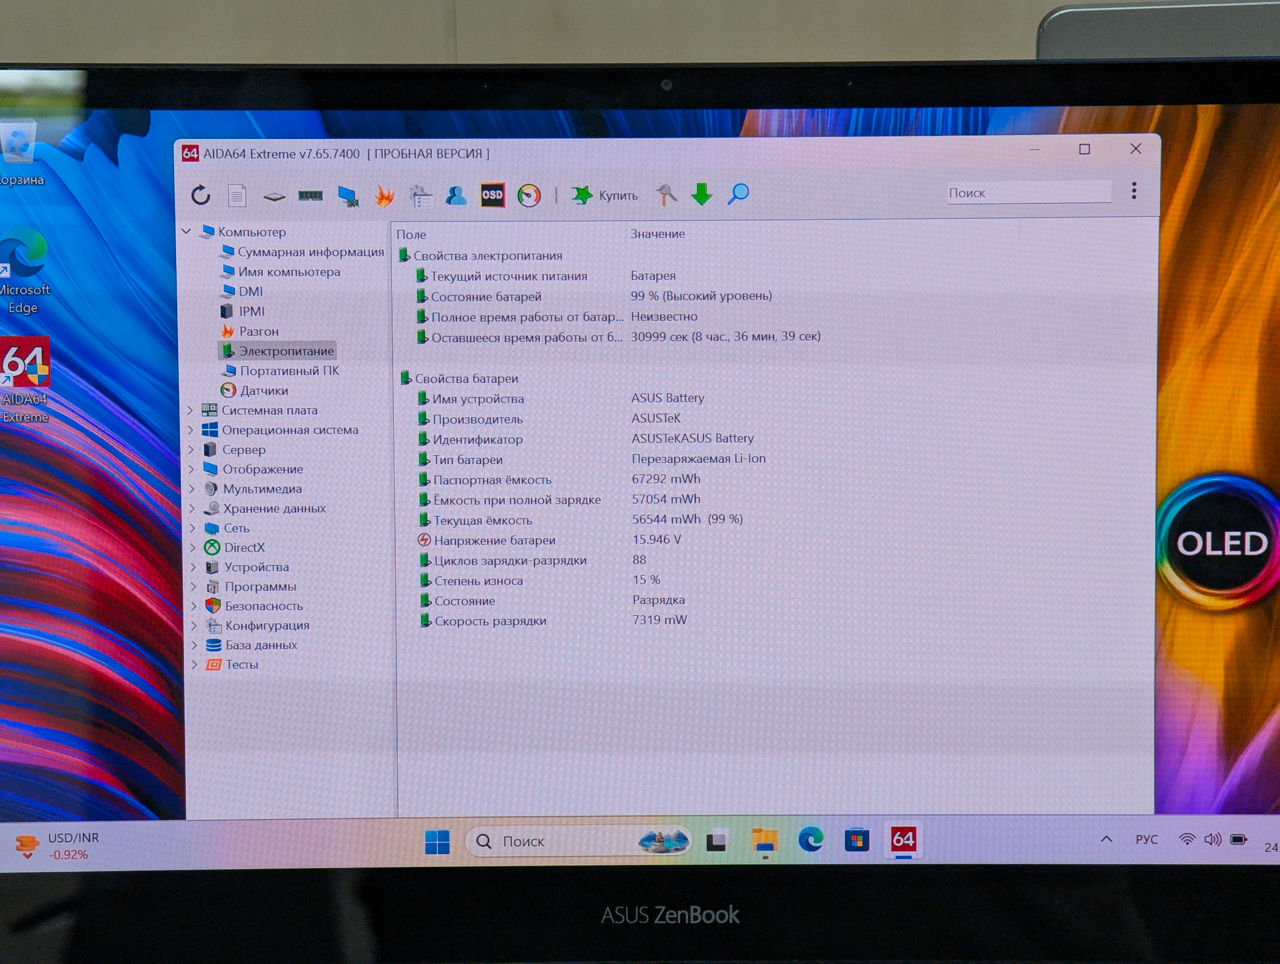Click the Поле column header
The image size is (1280, 964).
point(411,234)
